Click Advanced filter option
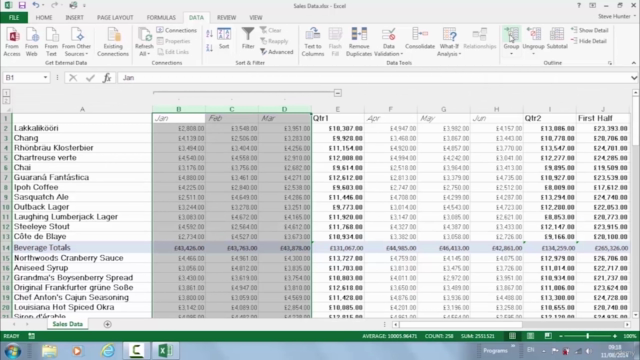Image resolution: width=640 pixels, height=360 pixels. coord(277,52)
